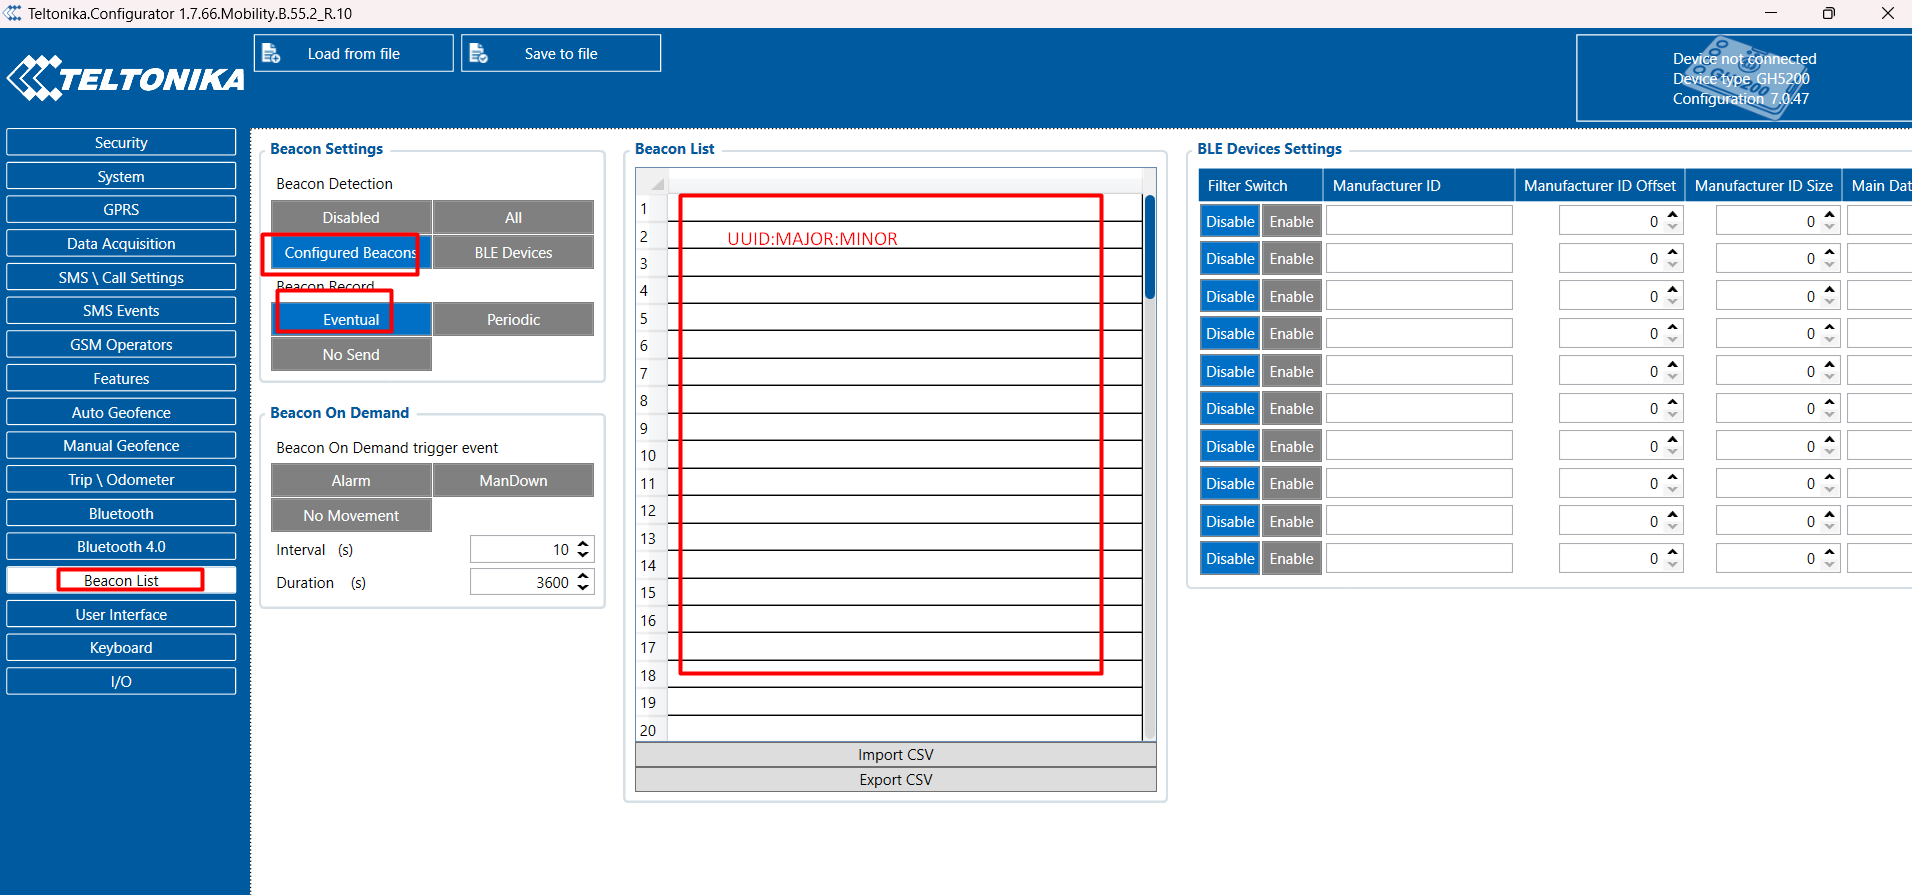Screen dimensions: 1912x895
Task: Open the Bluetooth section
Action: (x=121, y=513)
